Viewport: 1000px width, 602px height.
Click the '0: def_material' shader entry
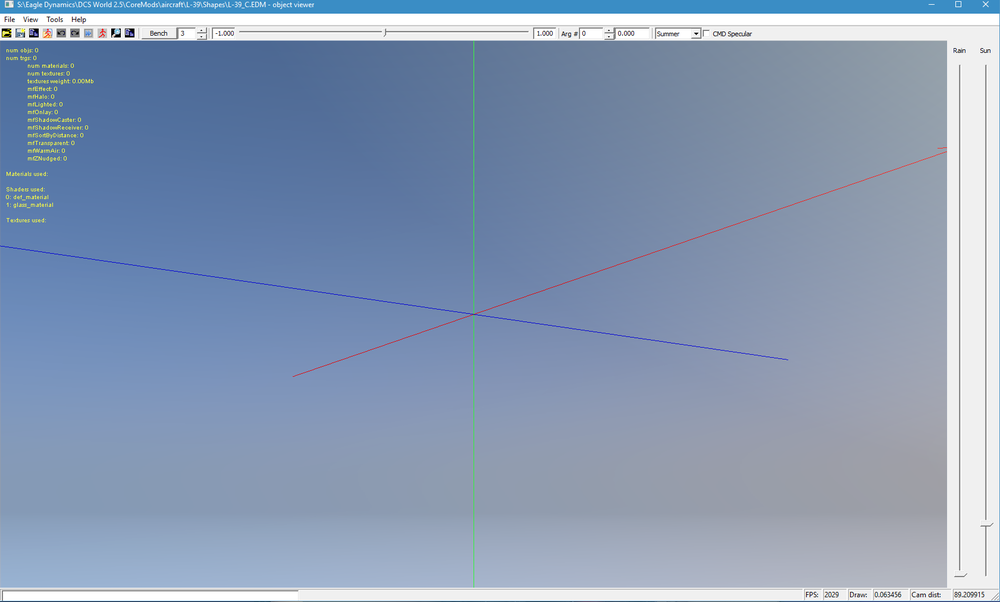coord(27,197)
